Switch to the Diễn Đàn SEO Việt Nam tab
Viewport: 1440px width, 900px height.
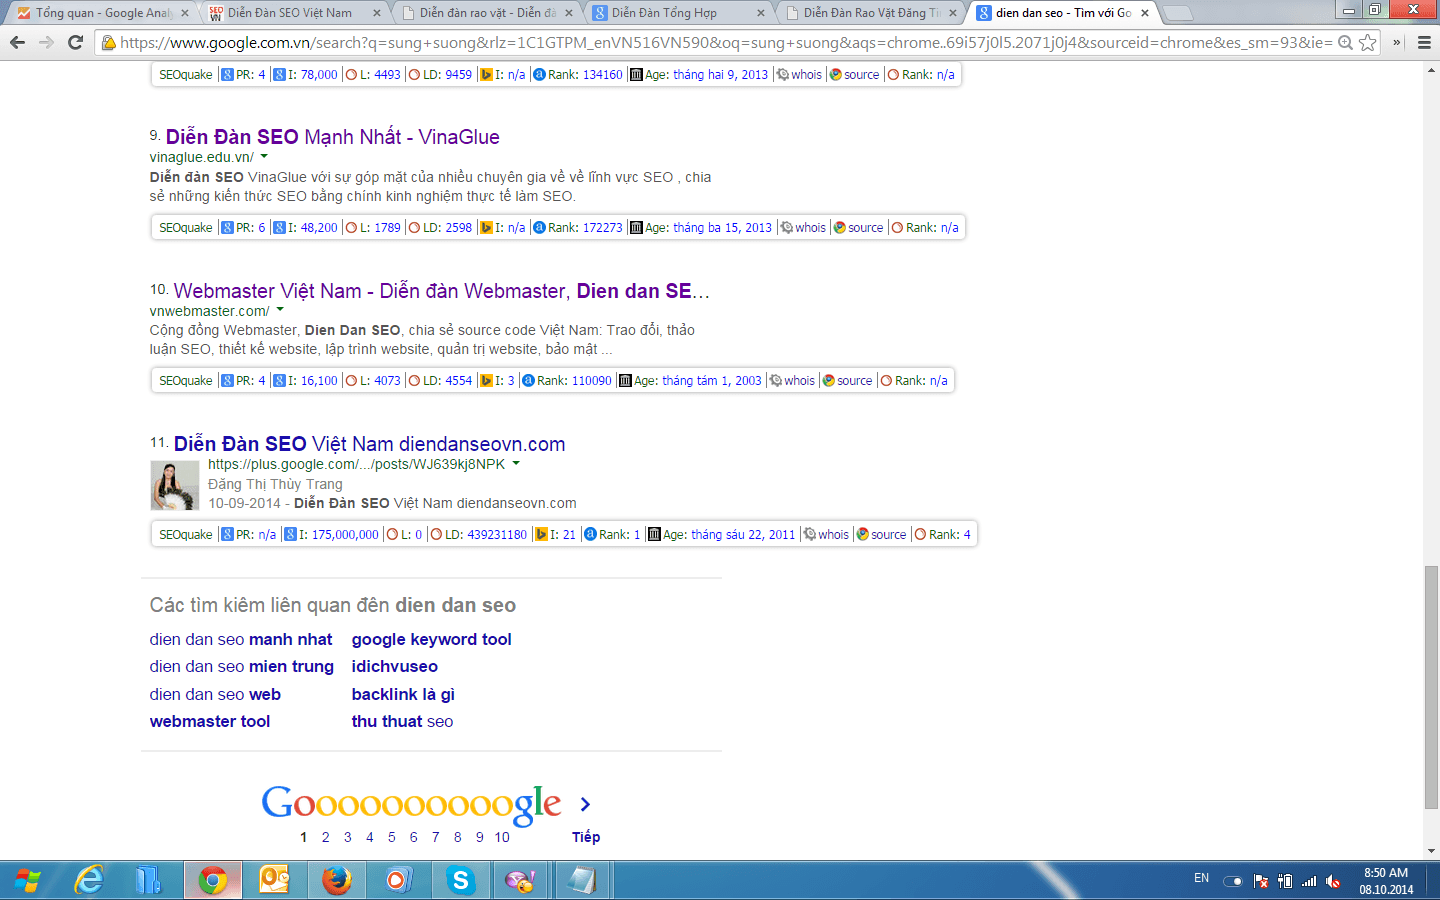coord(295,13)
